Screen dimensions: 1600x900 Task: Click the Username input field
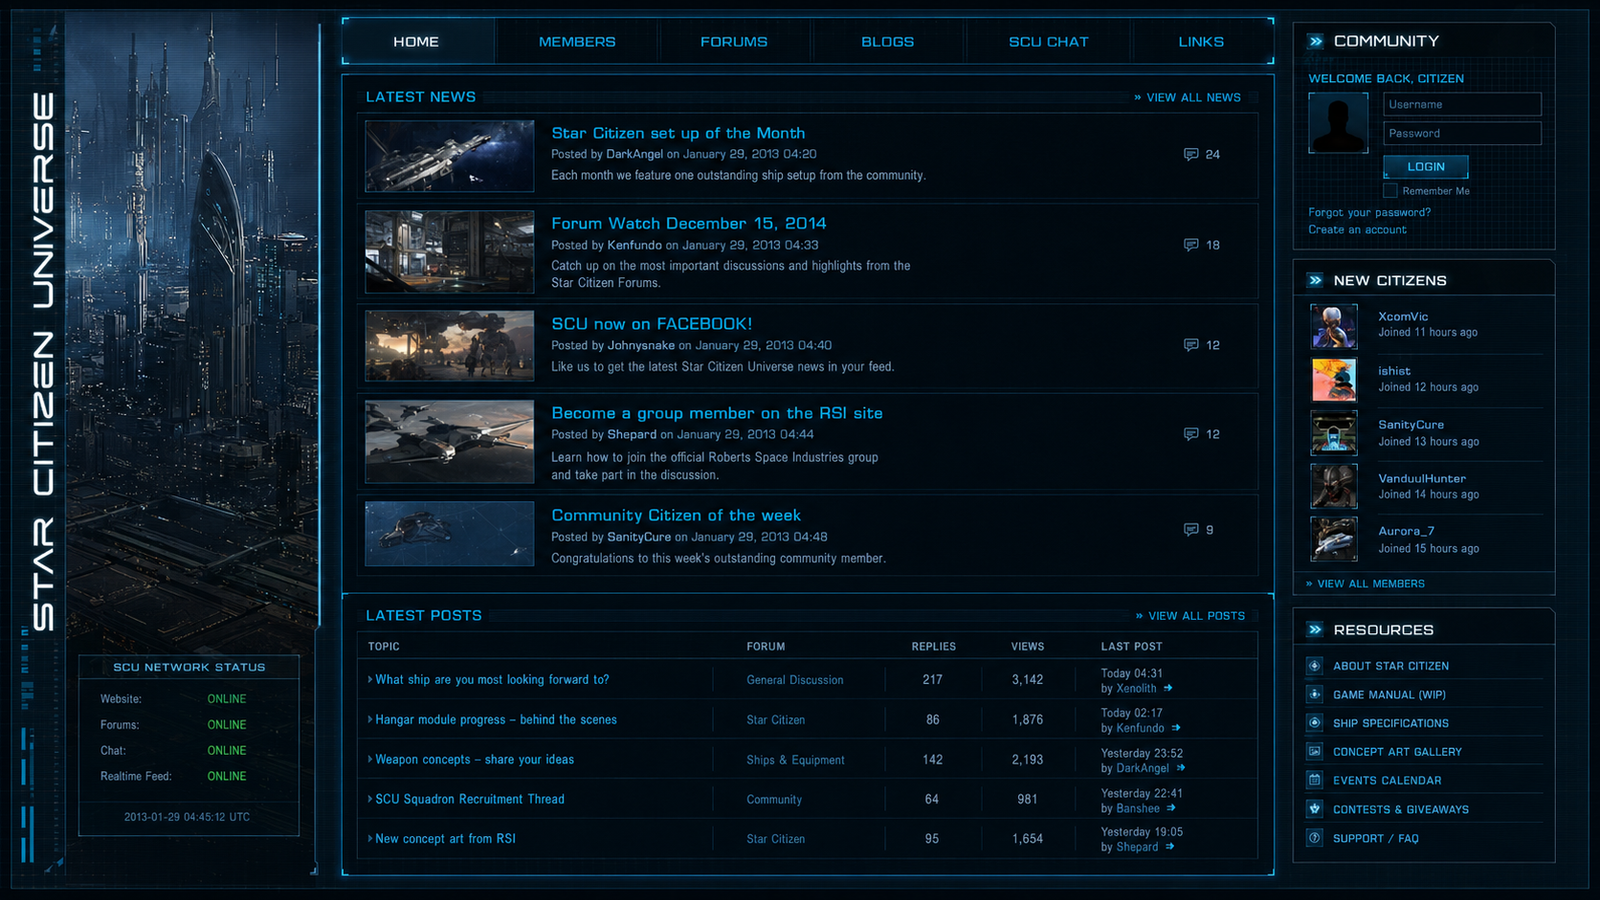(x=1462, y=104)
